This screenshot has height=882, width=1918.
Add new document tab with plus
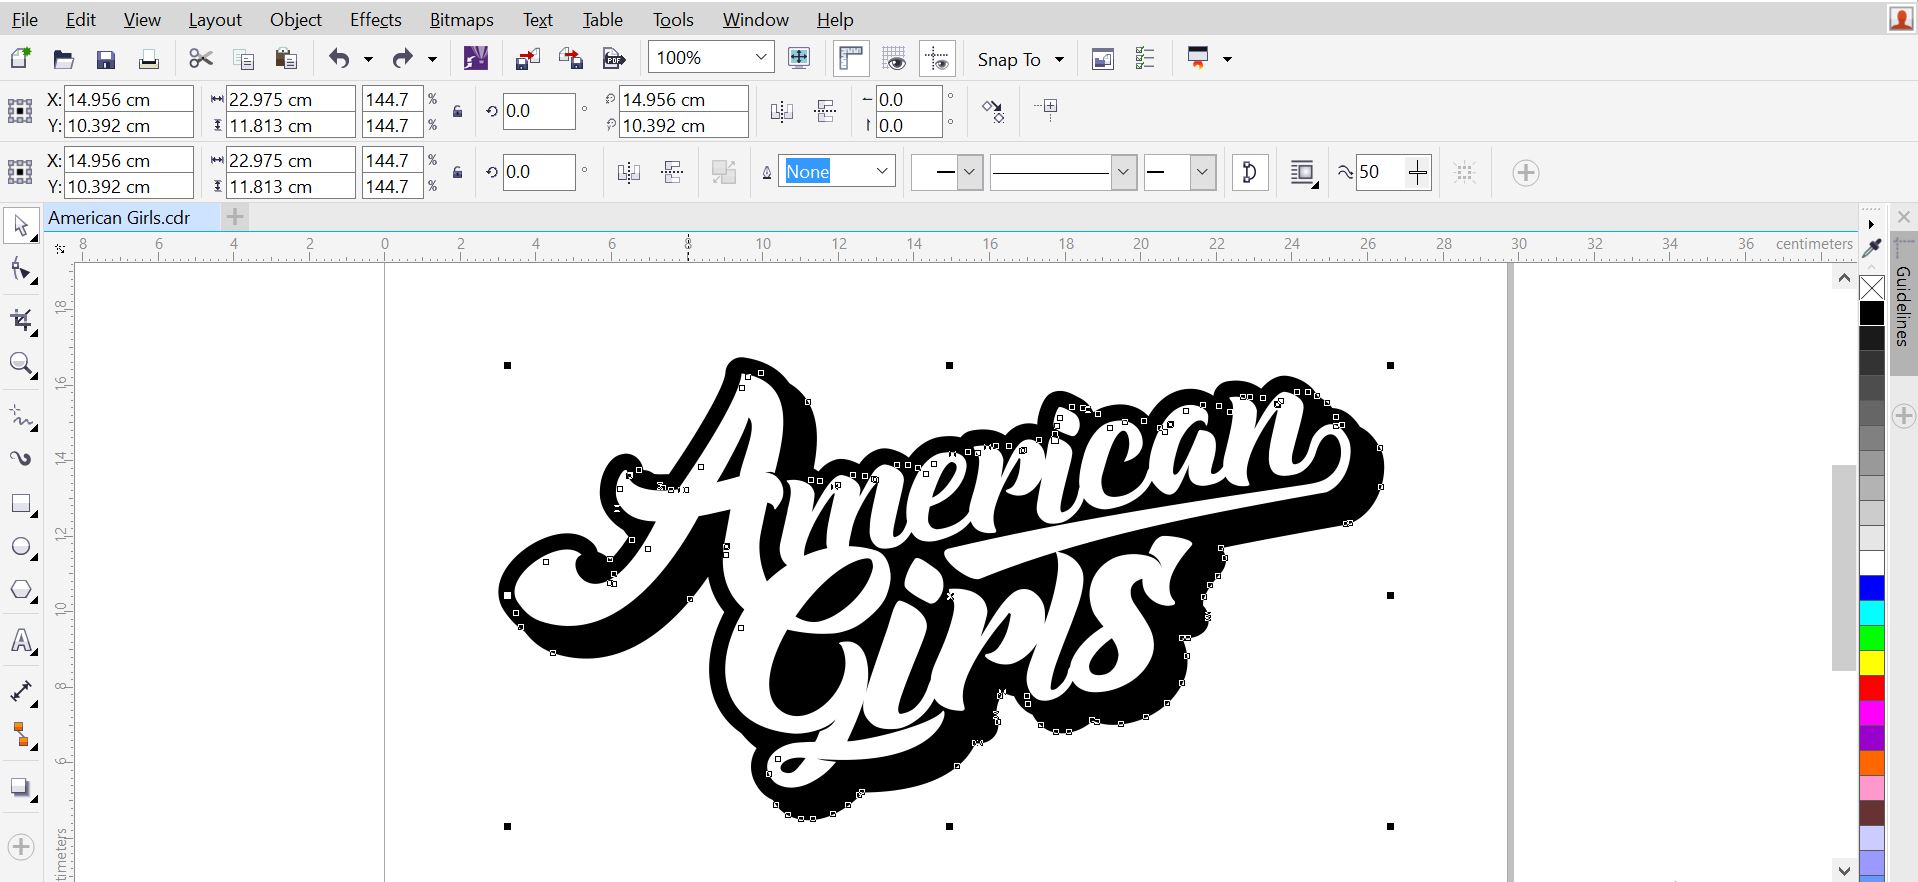tap(235, 217)
